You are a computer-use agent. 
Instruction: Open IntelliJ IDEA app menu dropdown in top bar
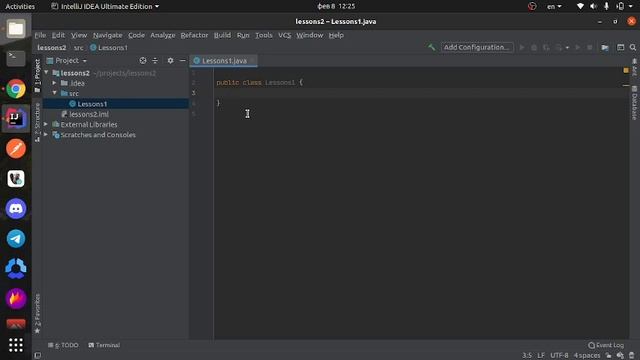pos(105,6)
